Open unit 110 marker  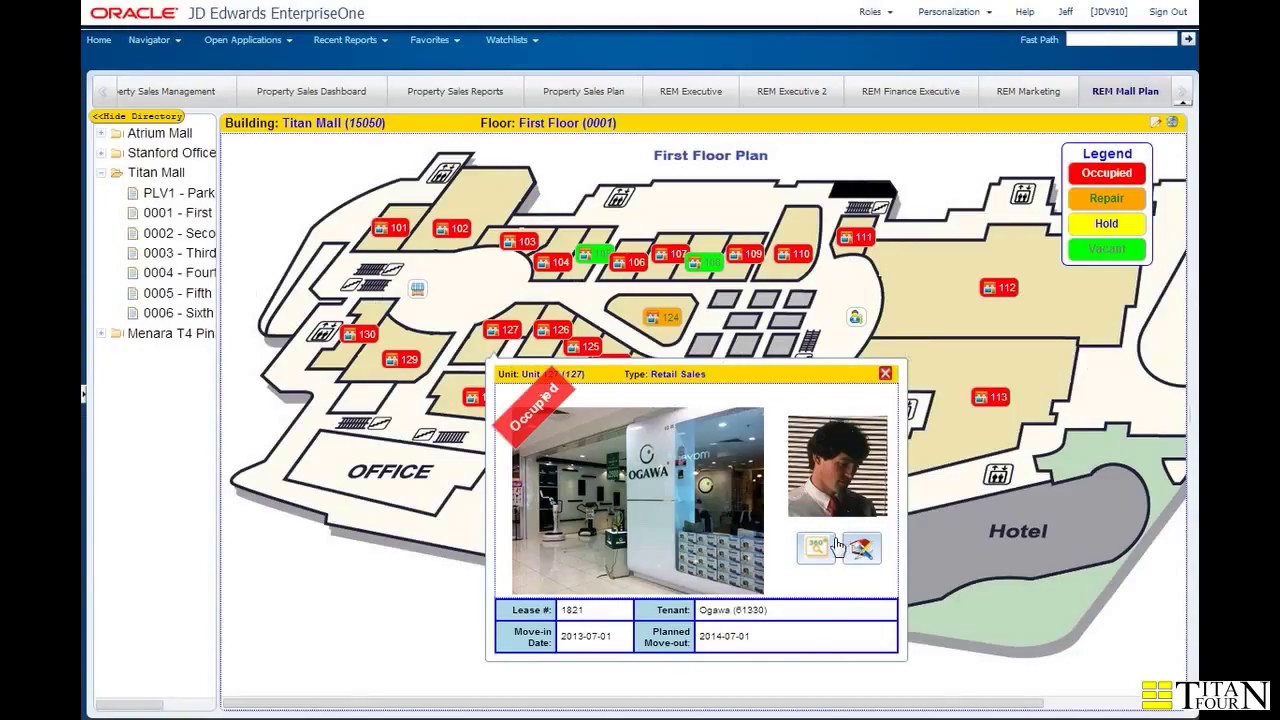pyautogui.click(x=792, y=254)
